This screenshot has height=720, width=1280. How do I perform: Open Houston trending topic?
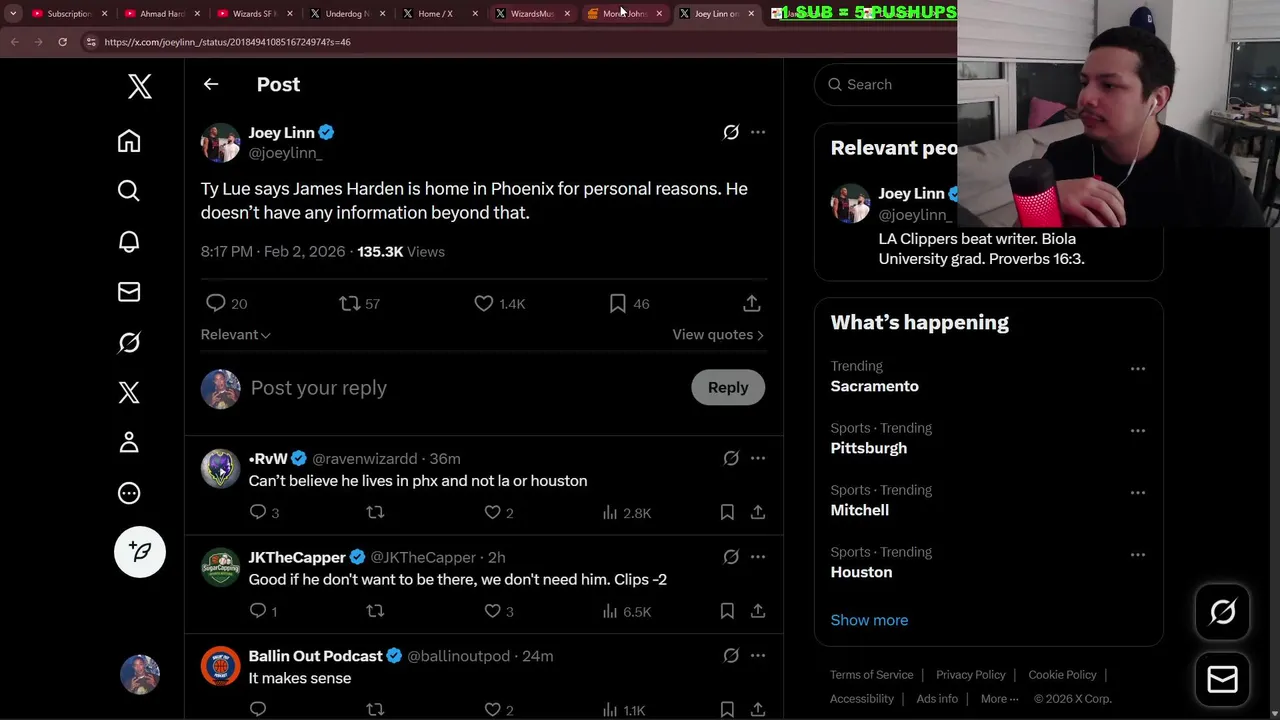click(x=861, y=572)
